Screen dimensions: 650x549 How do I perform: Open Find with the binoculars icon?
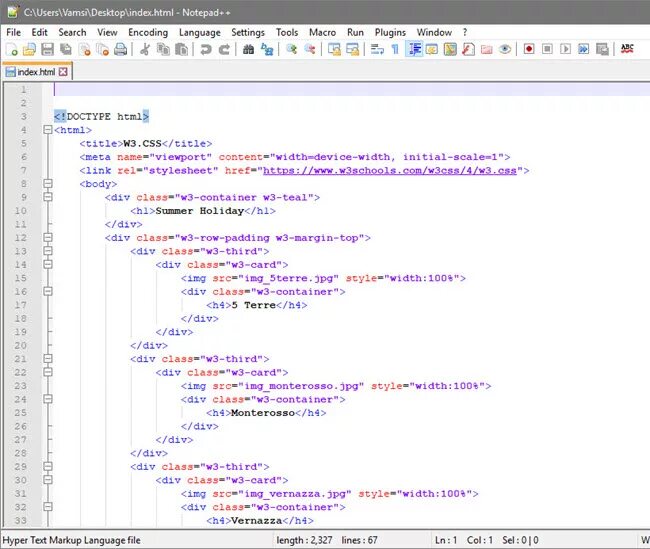[248, 49]
